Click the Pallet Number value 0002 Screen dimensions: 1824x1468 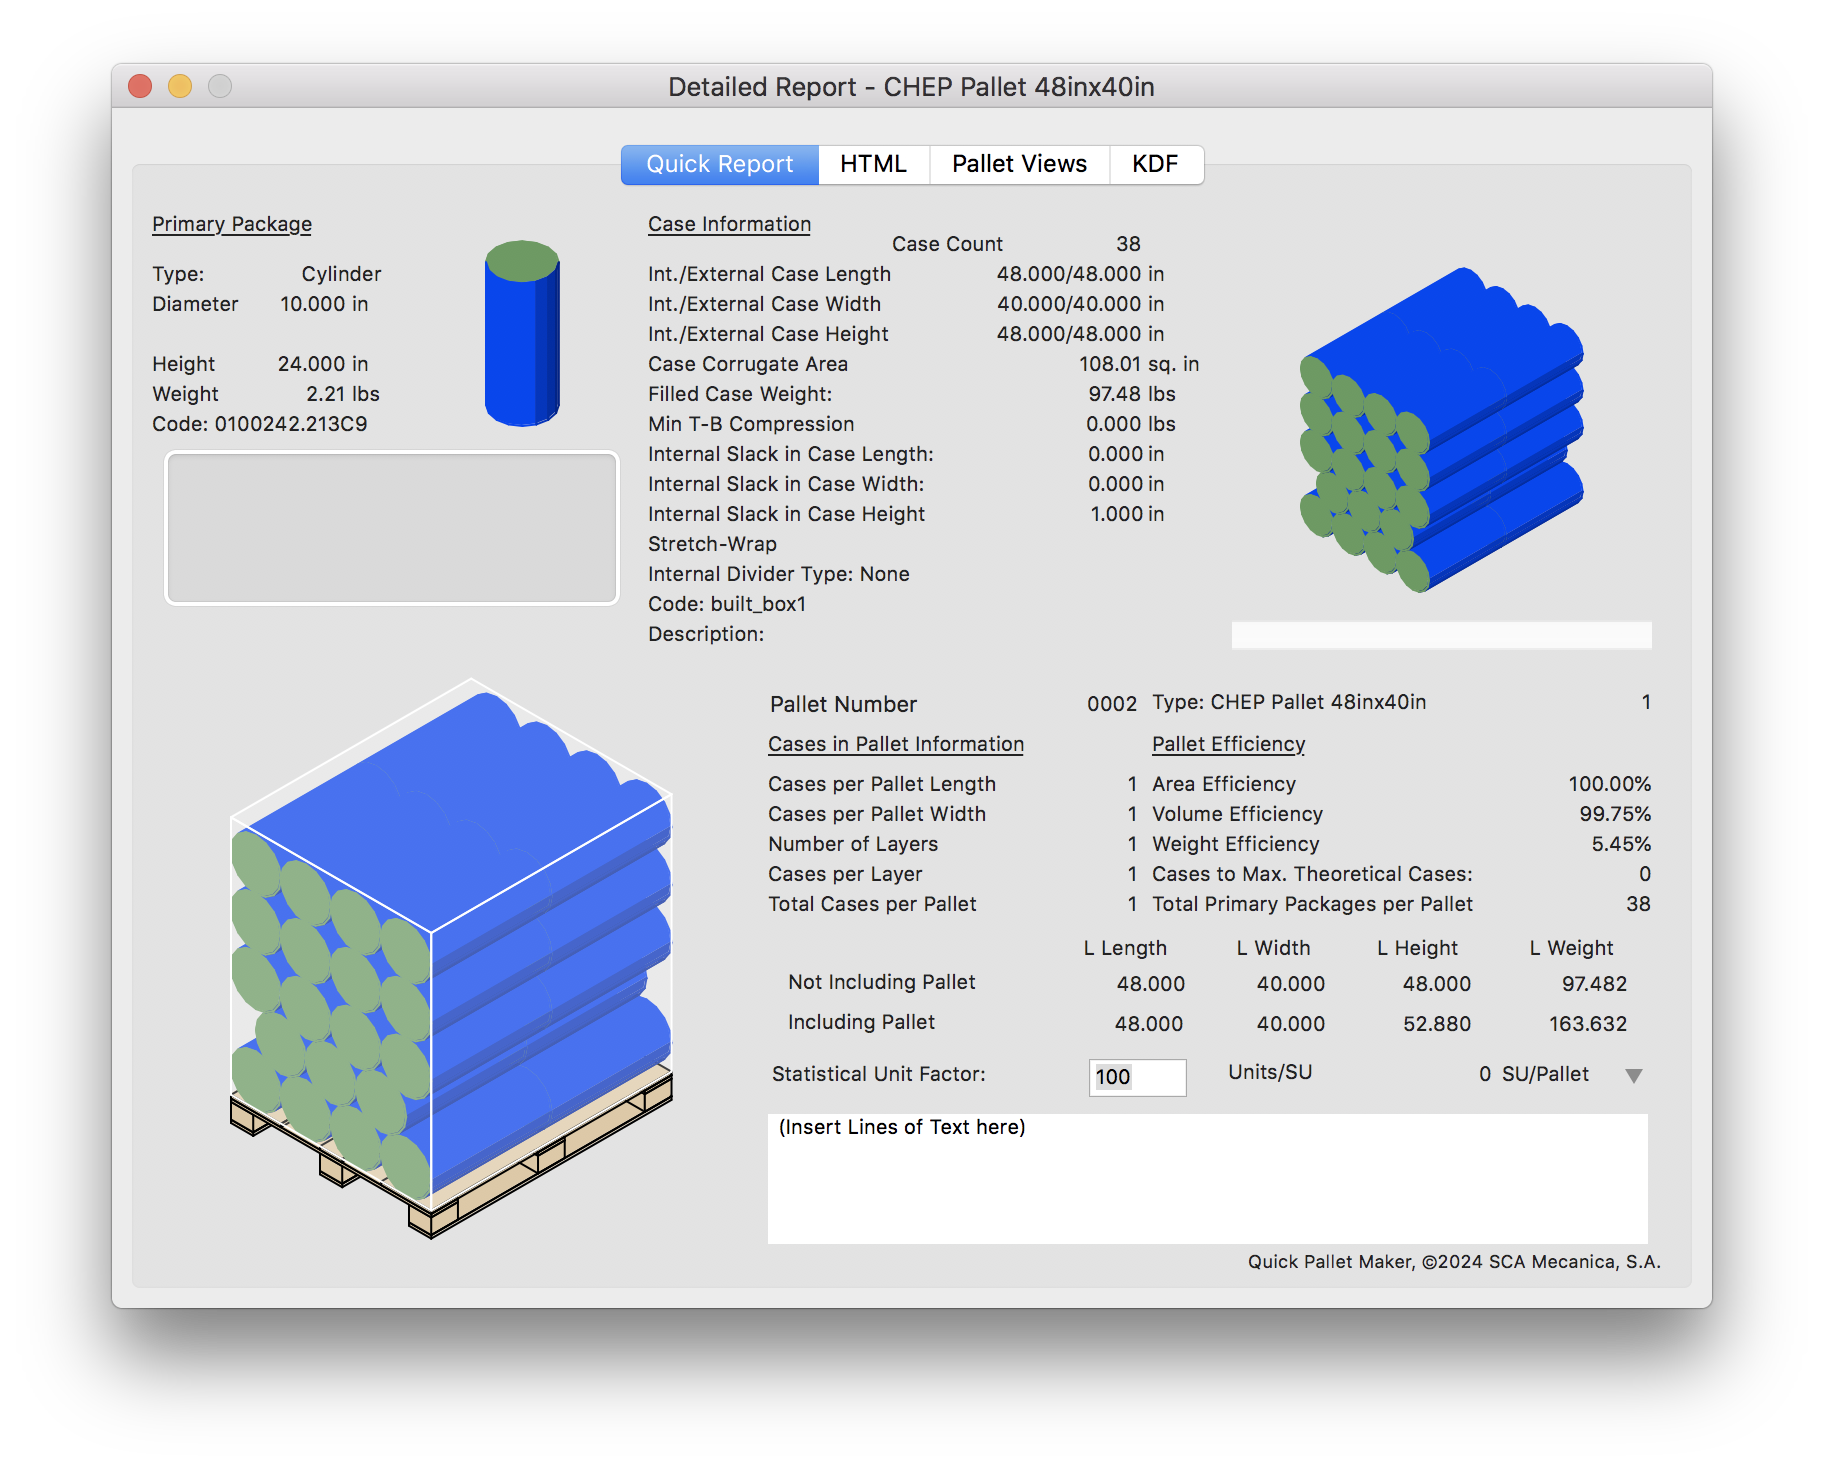tap(1112, 704)
